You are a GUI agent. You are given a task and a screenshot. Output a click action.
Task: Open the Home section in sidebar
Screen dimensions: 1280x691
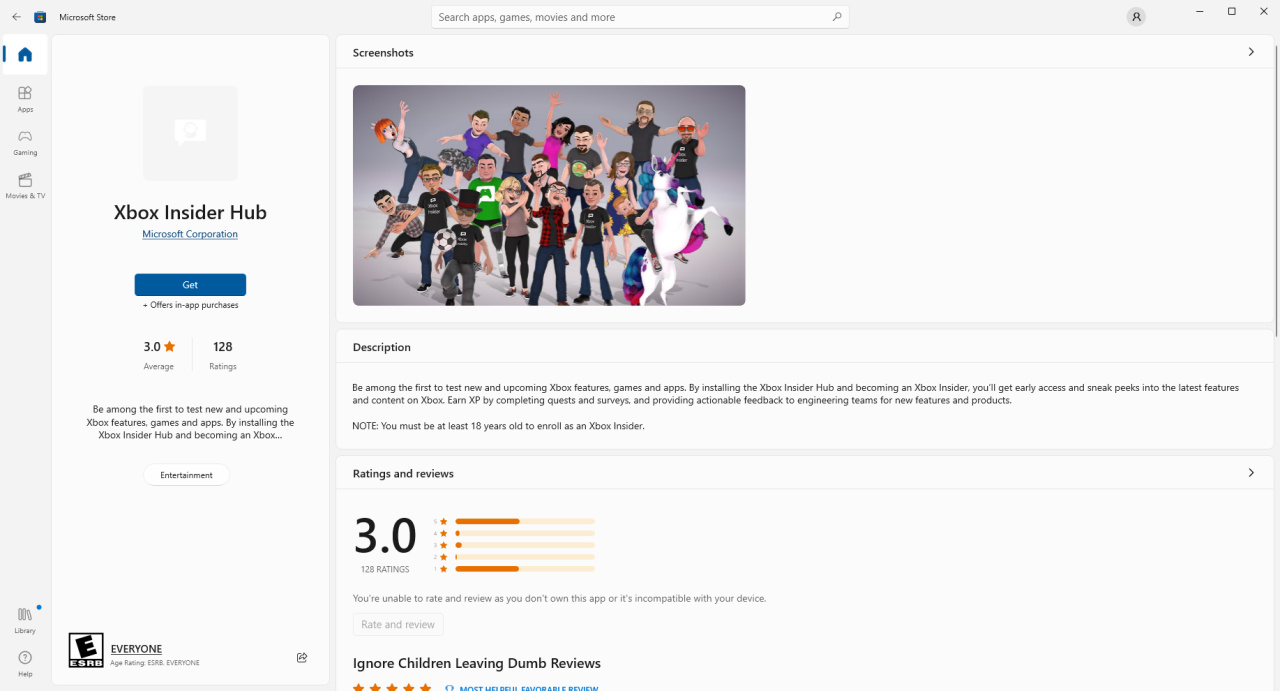pos(25,54)
